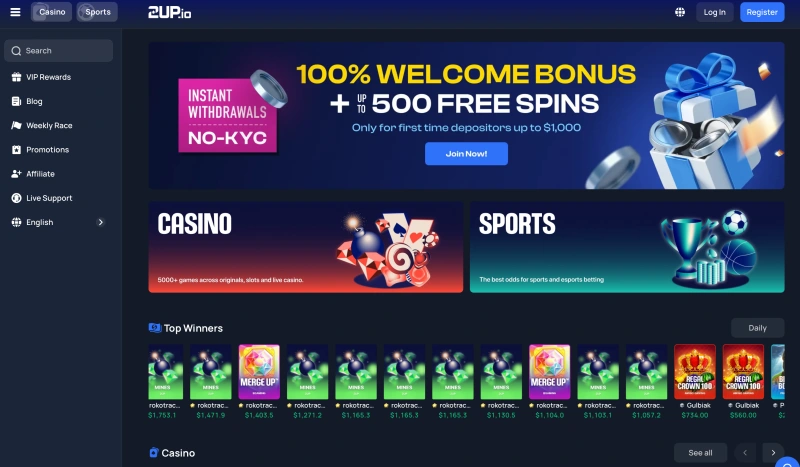Viewport: 800px width, 467px height.
Task: Open the hamburger menu icon
Action: (x=15, y=12)
